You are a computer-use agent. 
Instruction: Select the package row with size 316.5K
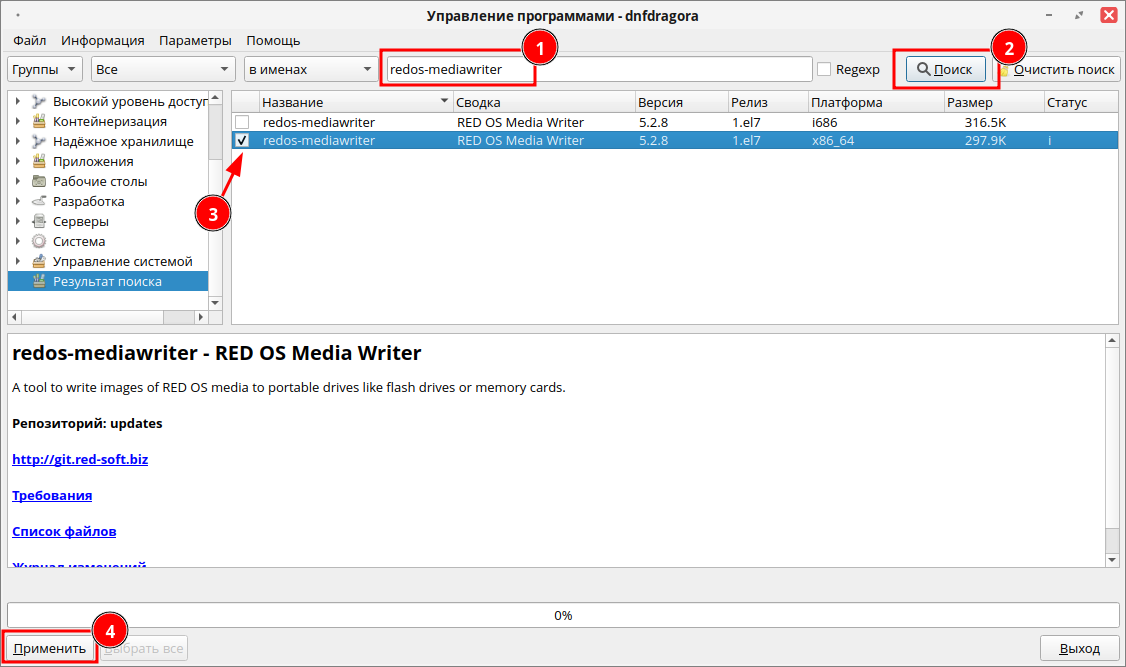(x=675, y=122)
